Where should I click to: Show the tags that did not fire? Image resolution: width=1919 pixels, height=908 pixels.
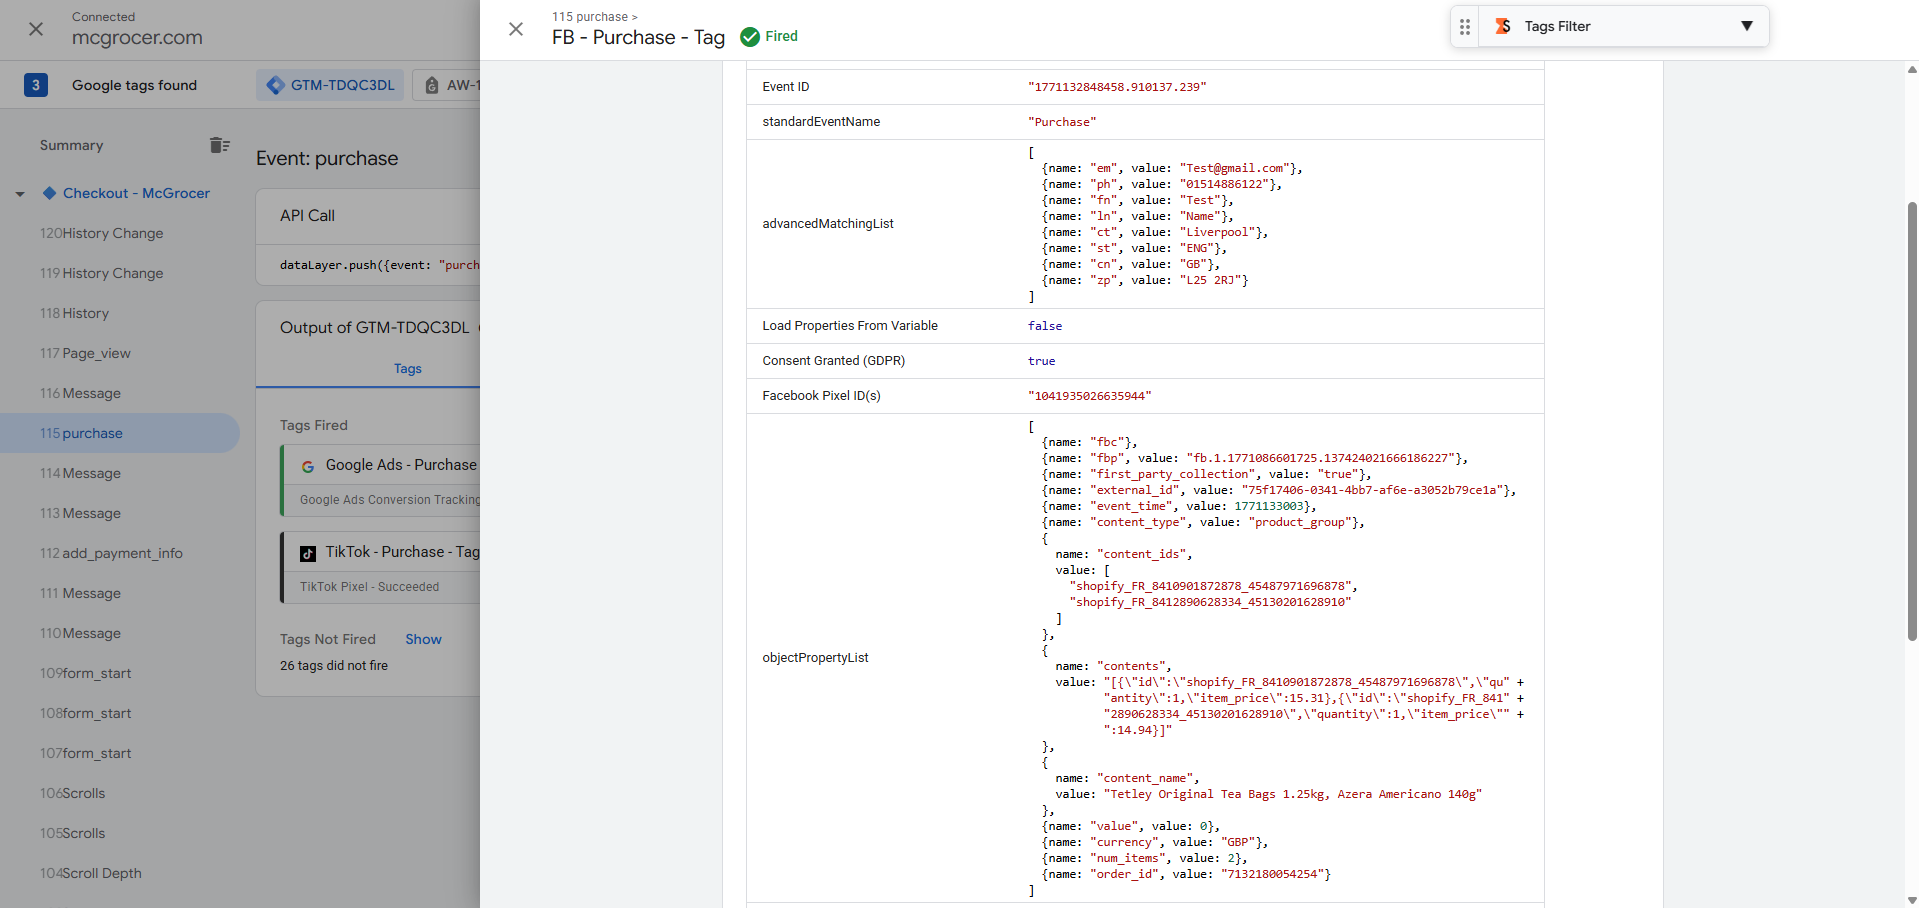(x=423, y=640)
